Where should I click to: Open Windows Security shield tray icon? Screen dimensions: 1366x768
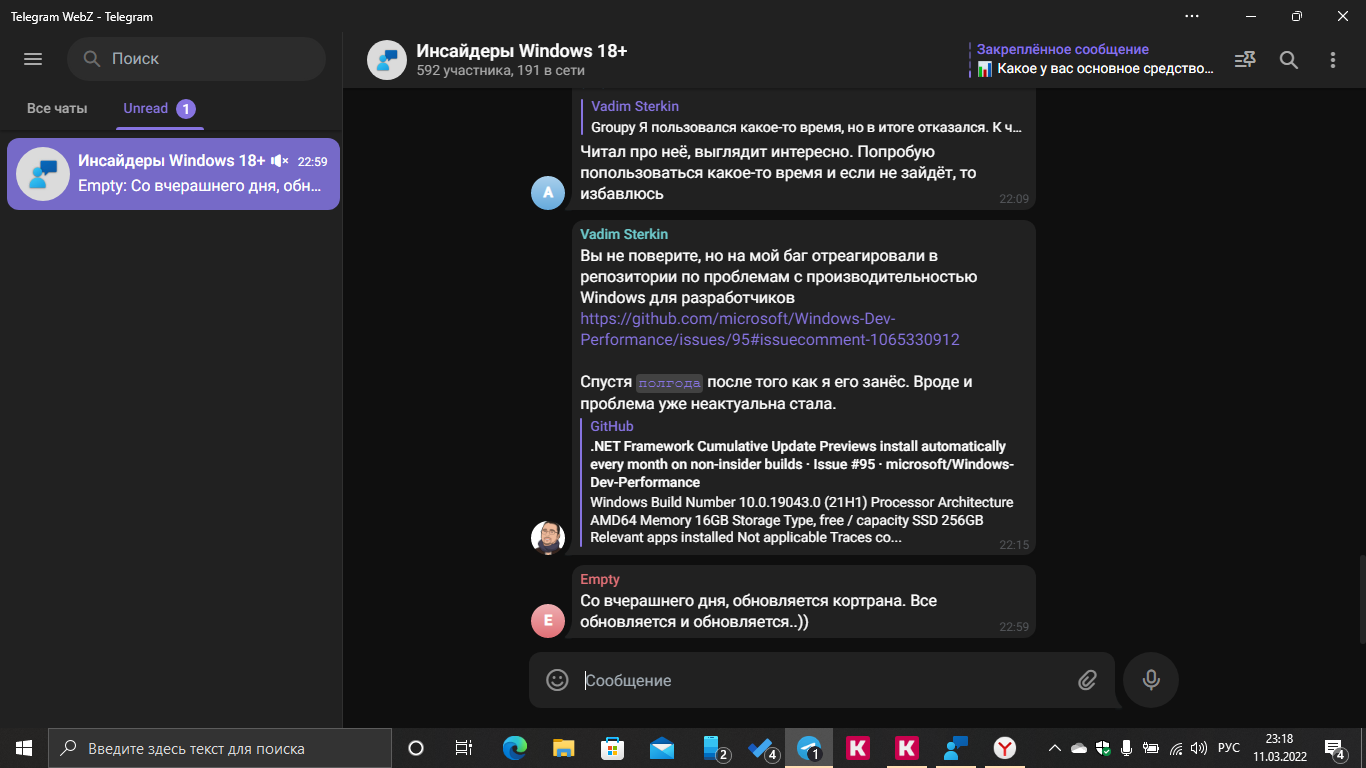pyautogui.click(x=1103, y=748)
